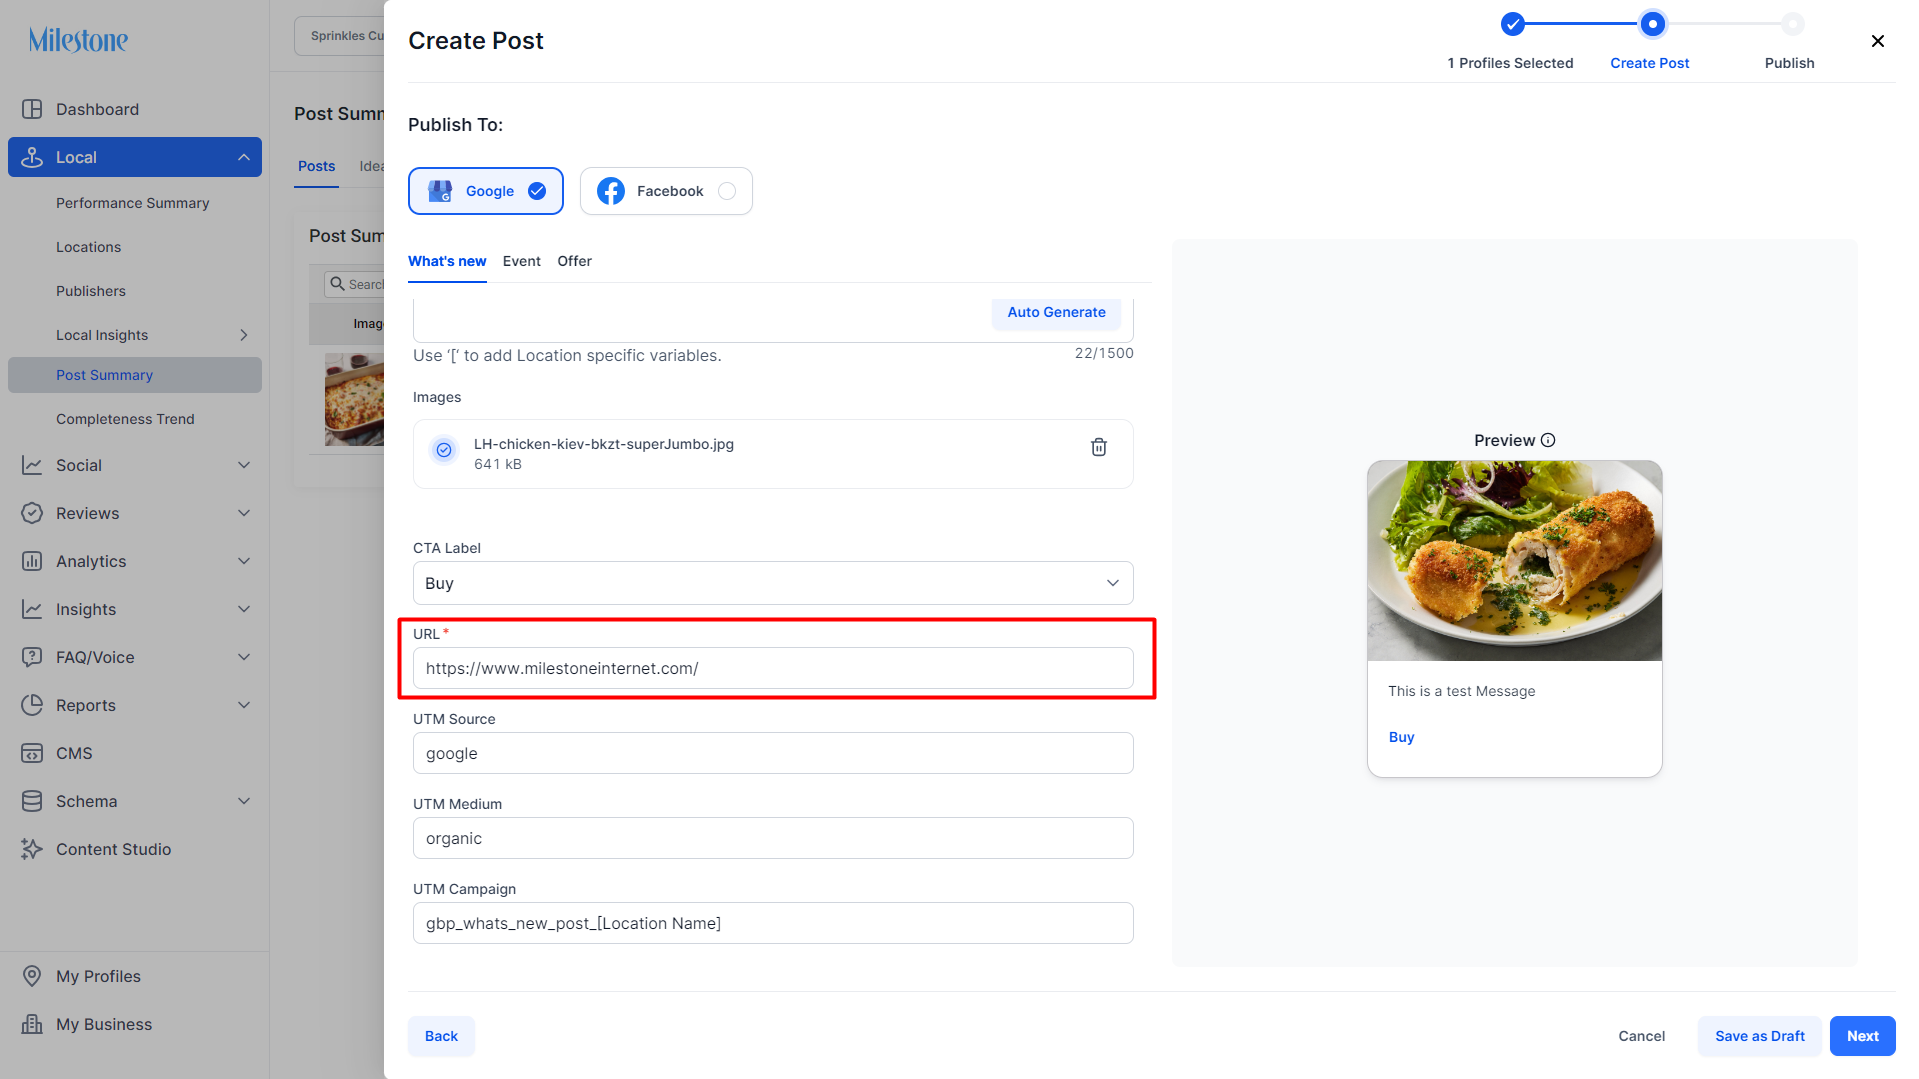Click the 1 Profiles Selected step marker

pos(1512,24)
